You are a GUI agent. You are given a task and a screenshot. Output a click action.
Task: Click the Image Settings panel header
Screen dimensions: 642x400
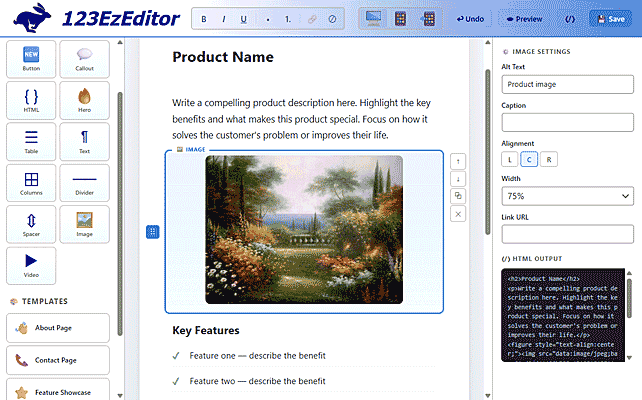tap(536, 52)
